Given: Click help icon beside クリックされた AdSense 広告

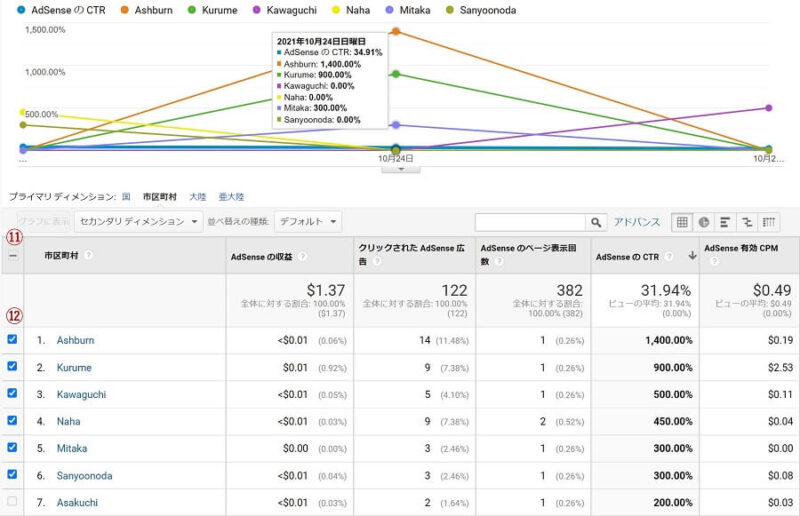Looking at the screenshot, I should coord(377,261).
